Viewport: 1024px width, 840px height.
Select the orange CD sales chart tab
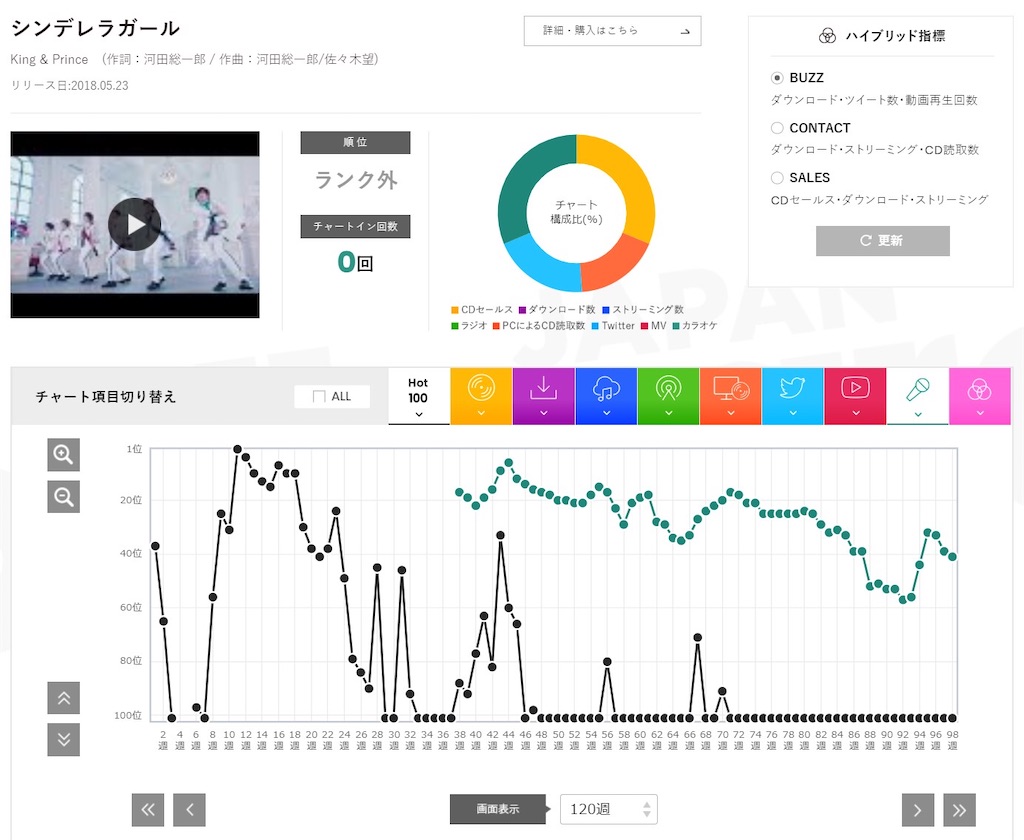point(481,396)
